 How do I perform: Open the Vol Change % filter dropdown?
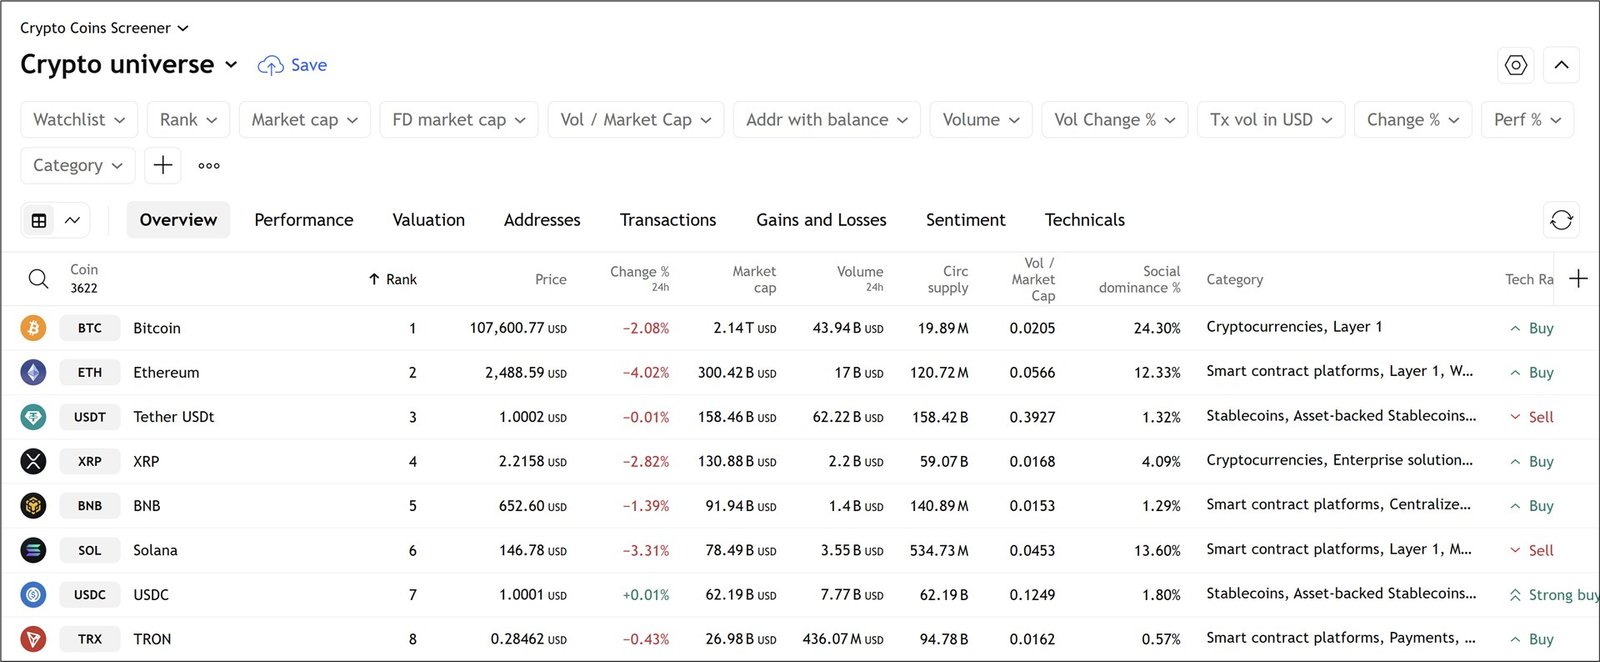click(x=1115, y=120)
